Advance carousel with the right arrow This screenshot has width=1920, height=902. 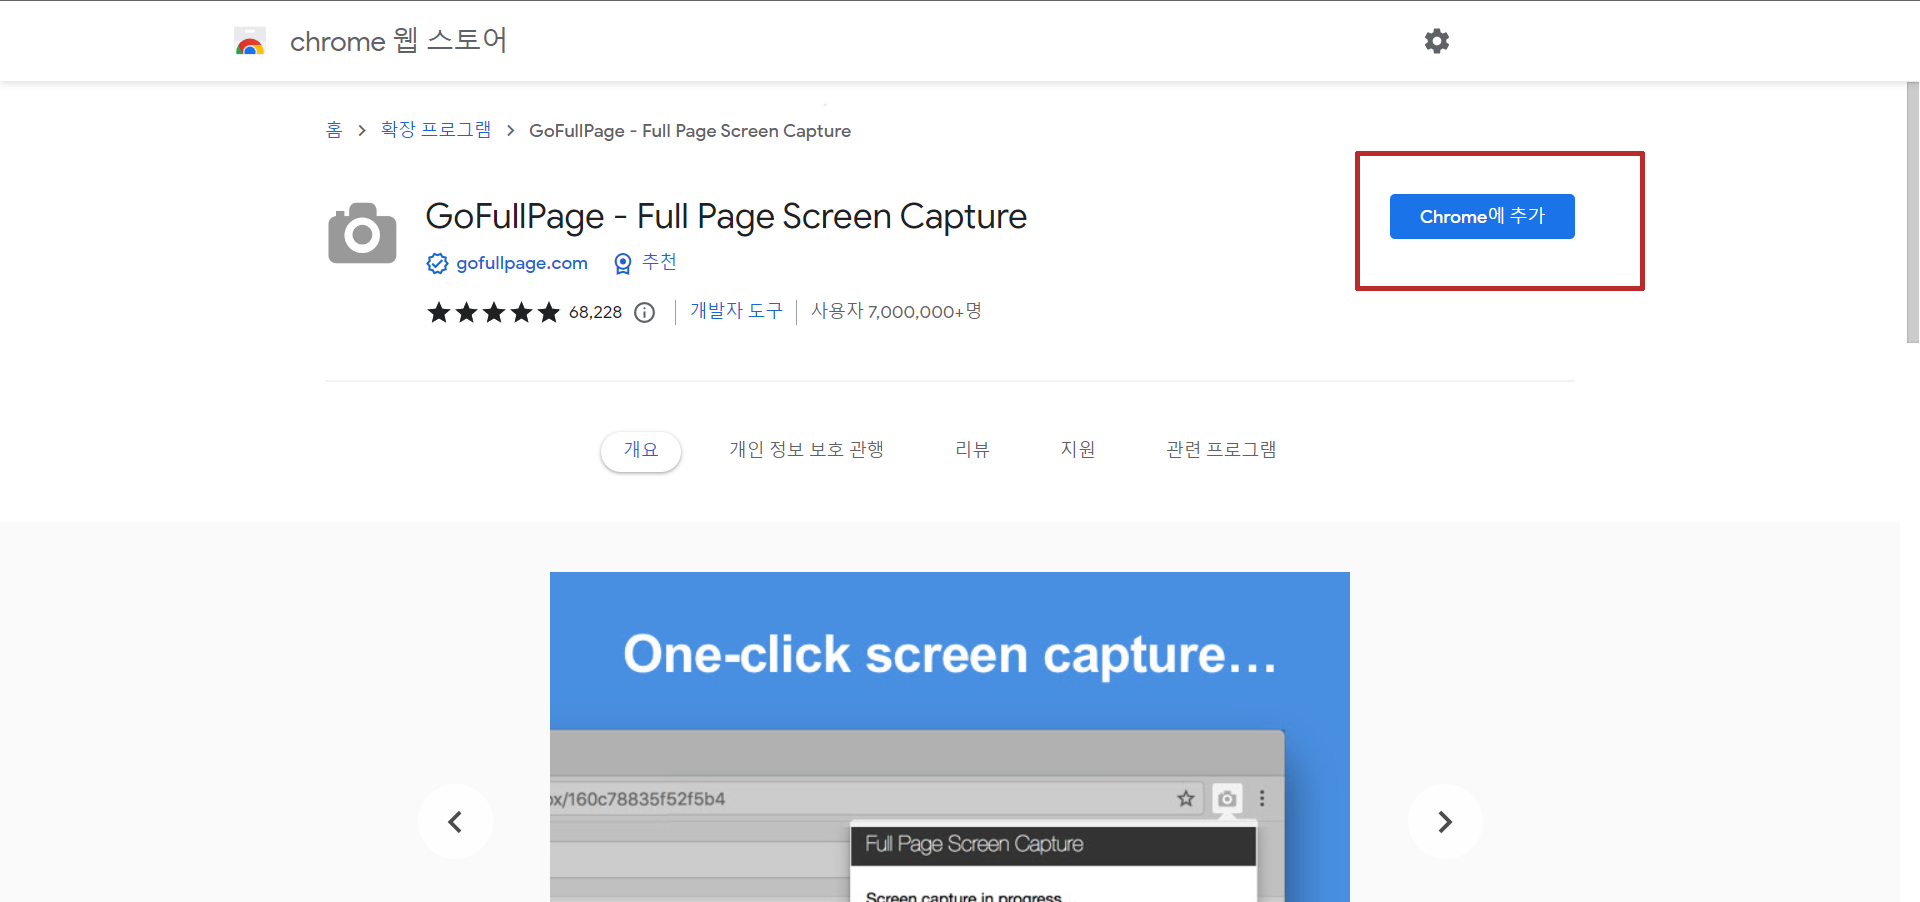[1444, 821]
